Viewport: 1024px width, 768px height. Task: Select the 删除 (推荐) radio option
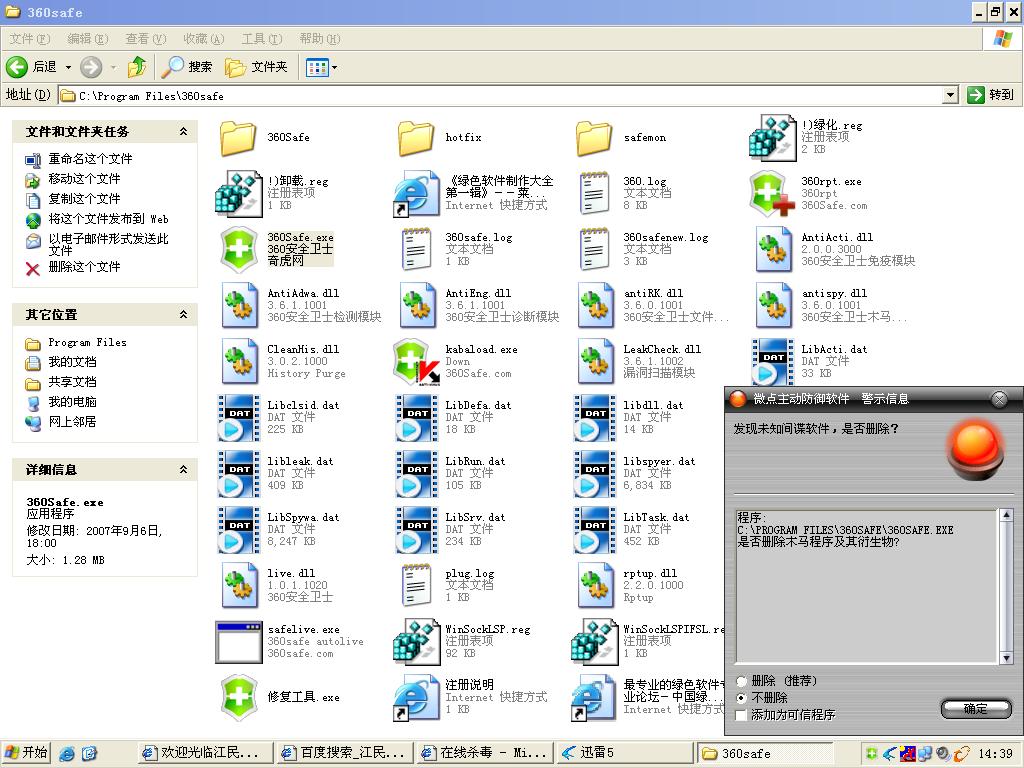pos(741,681)
